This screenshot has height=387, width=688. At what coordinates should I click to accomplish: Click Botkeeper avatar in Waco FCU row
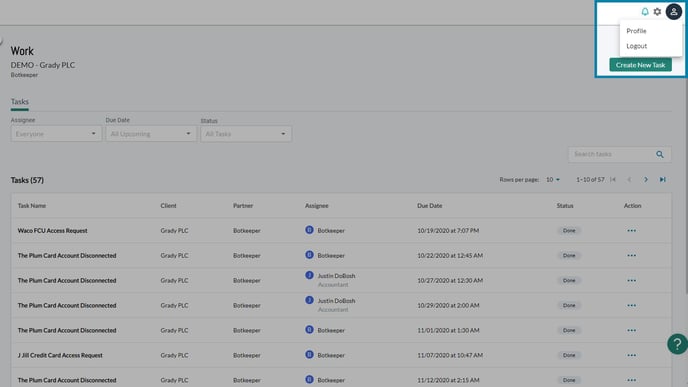(x=309, y=230)
